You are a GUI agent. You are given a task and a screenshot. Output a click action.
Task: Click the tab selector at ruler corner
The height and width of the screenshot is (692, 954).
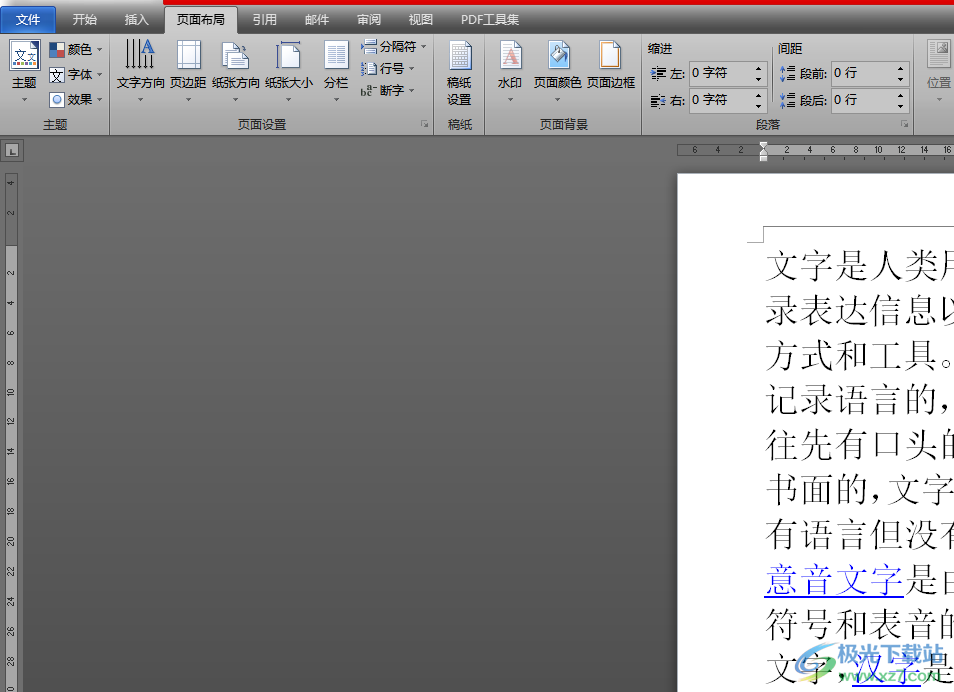[x=12, y=151]
